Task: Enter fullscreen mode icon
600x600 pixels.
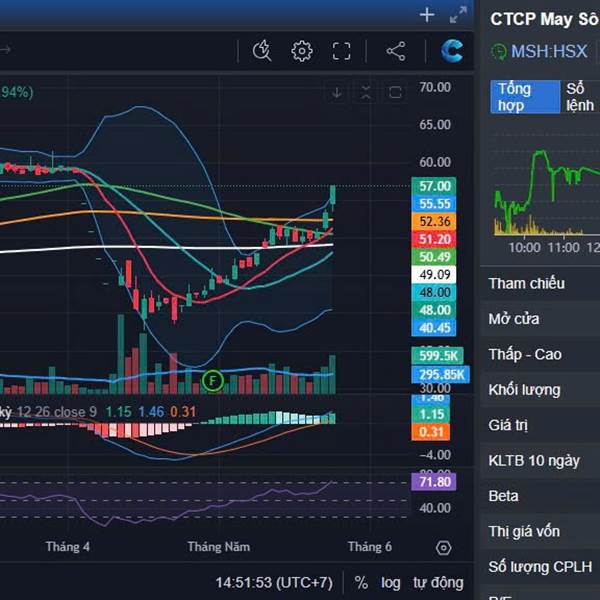Action: tap(341, 51)
